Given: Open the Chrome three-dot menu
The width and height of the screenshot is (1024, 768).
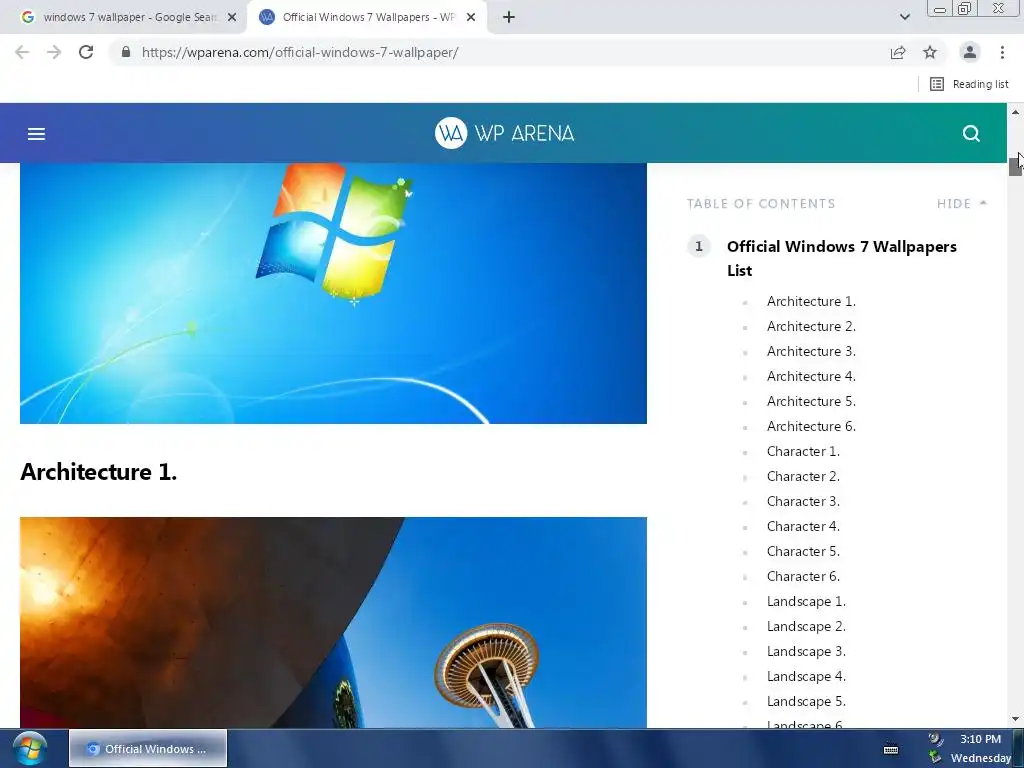Looking at the screenshot, I should coord(1002,52).
